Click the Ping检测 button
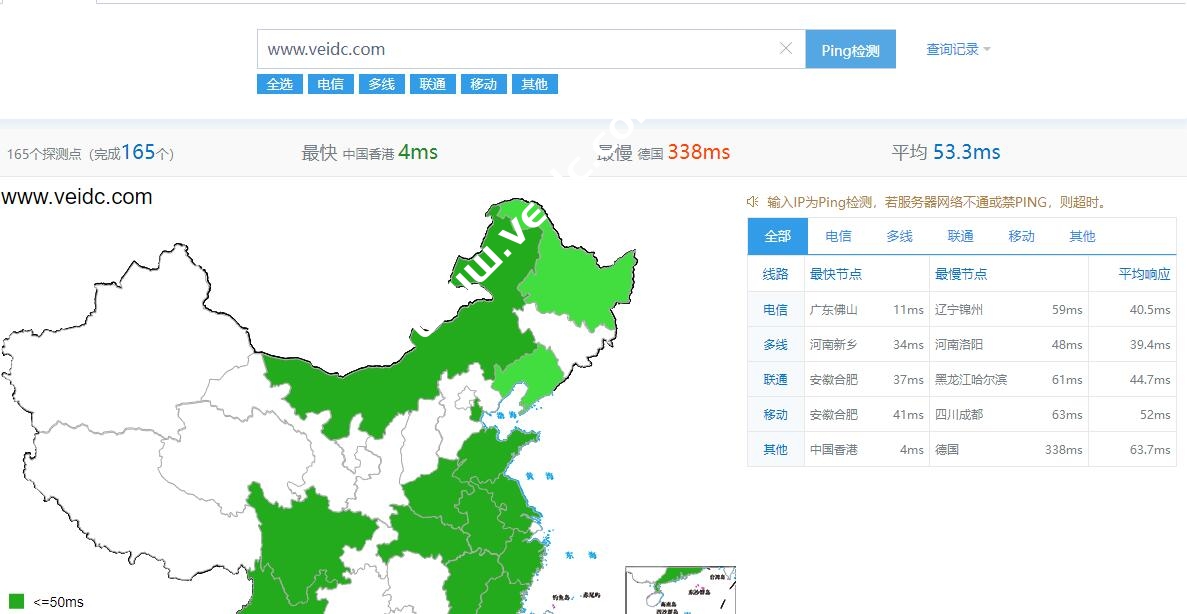Image resolution: width=1187 pixels, height=614 pixels. (x=850, y=49)
